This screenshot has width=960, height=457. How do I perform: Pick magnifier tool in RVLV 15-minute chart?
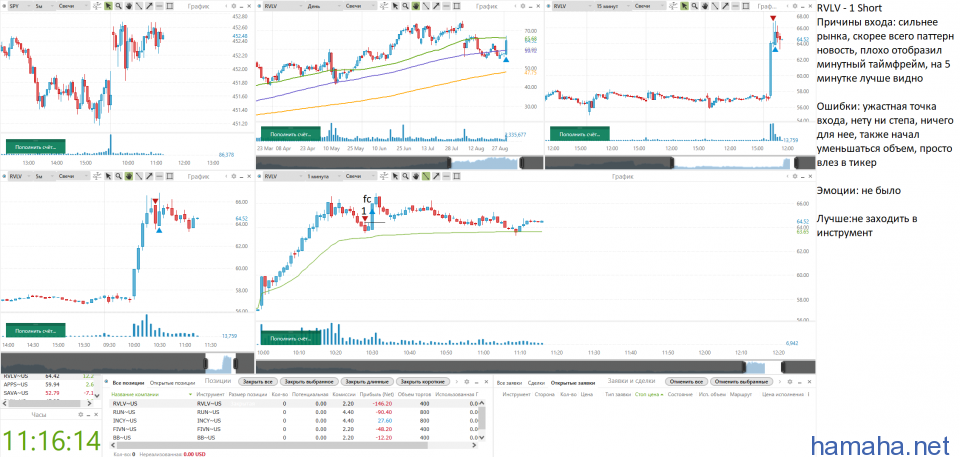tap(694, 6)
